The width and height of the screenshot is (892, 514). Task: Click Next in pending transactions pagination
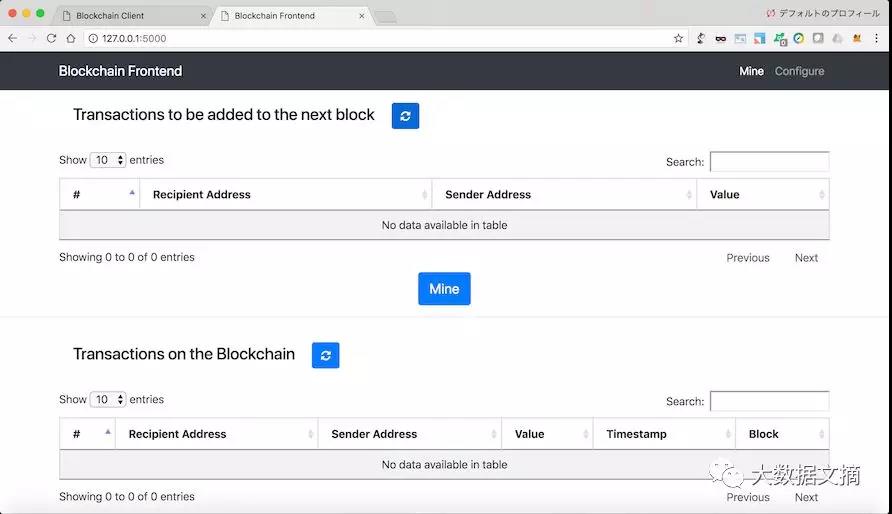tap(806, 258)
